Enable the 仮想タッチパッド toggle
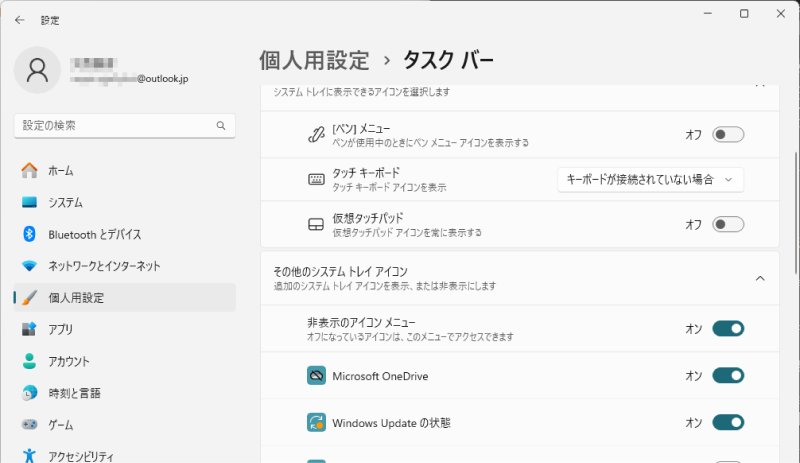800x463 pixels. (728, 225)
